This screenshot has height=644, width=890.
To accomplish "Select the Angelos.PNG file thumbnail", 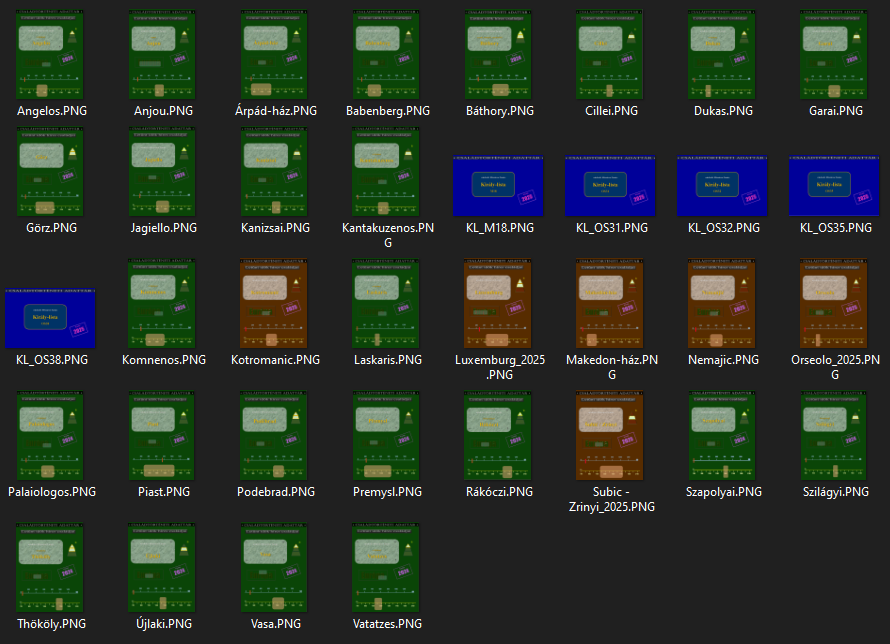I will click(x=51, y=54).
